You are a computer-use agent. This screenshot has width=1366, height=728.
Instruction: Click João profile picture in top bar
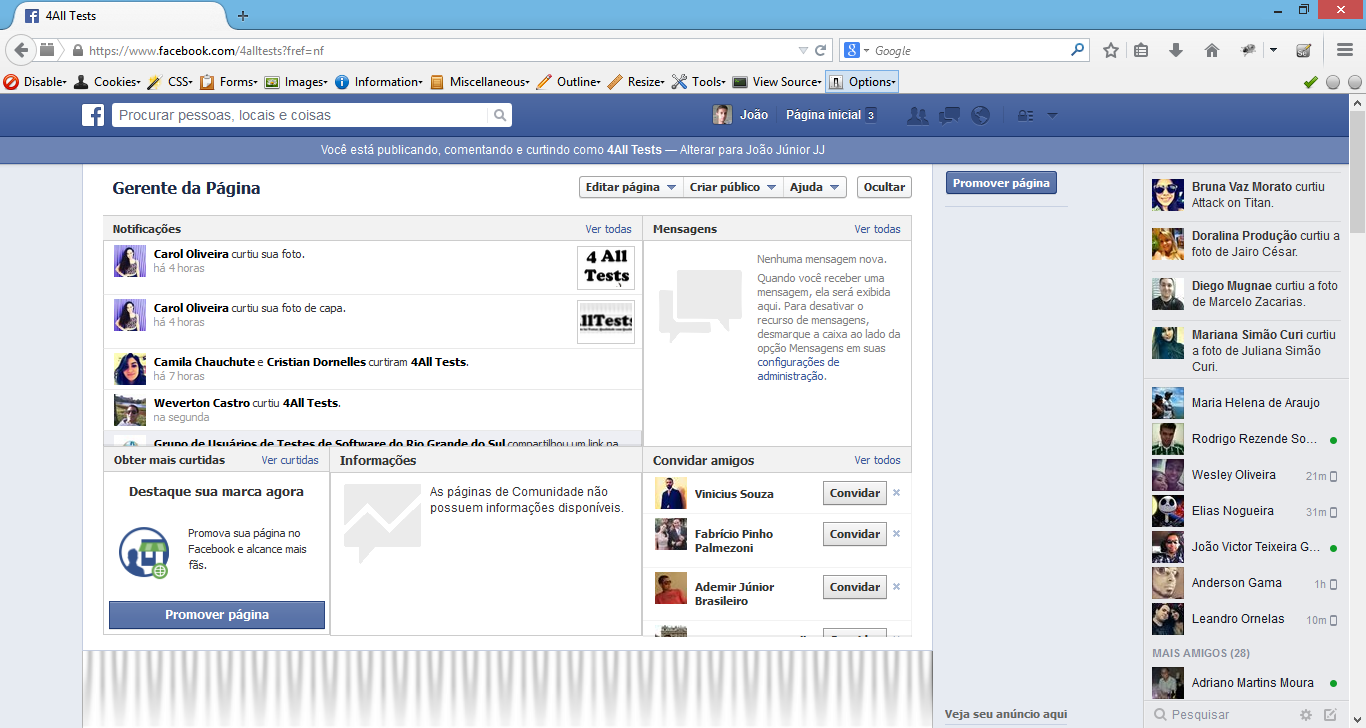click(x=722, y=115)
